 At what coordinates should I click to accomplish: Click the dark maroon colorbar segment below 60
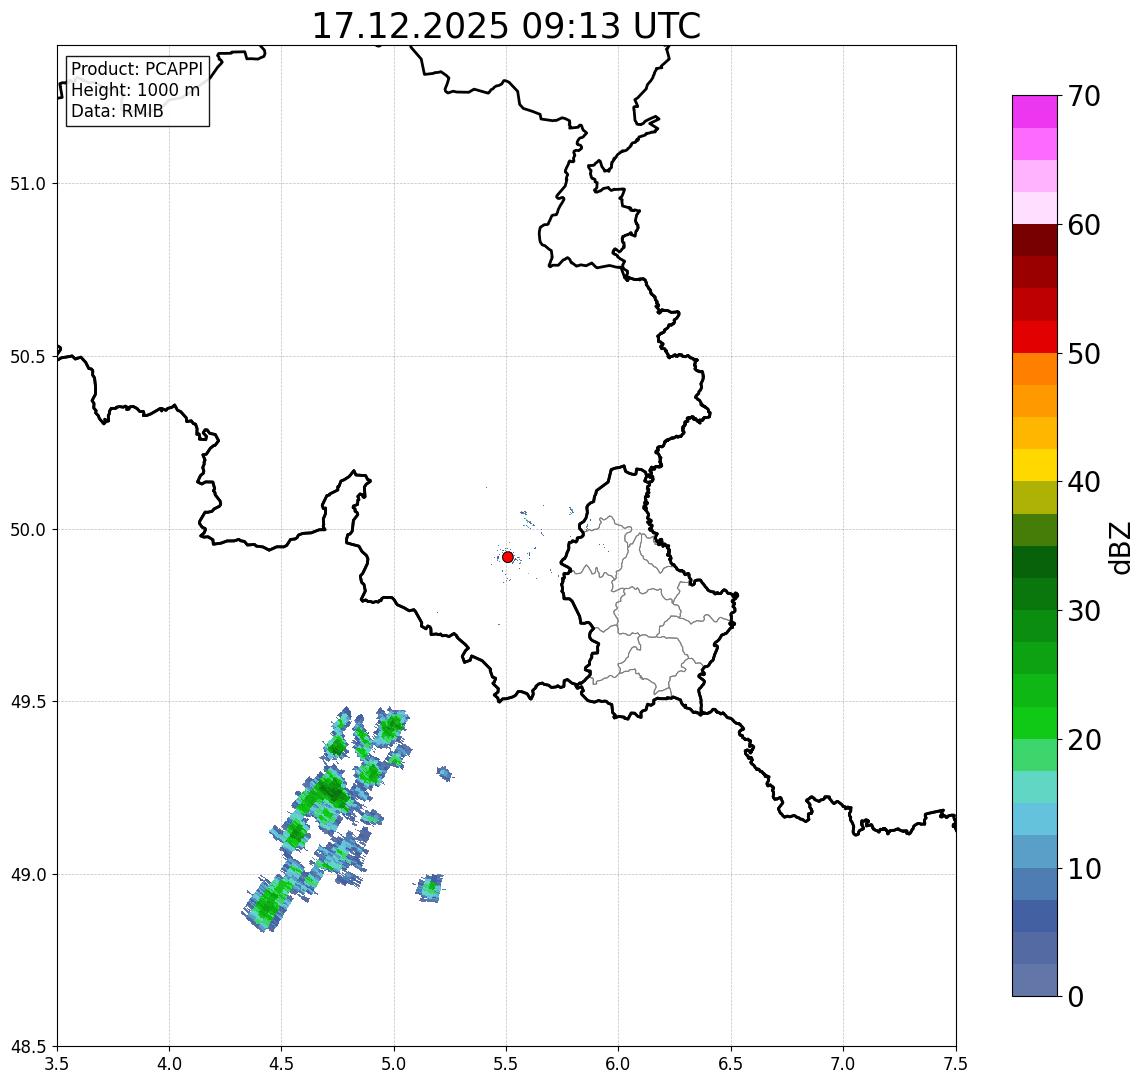click(1035, 240)
